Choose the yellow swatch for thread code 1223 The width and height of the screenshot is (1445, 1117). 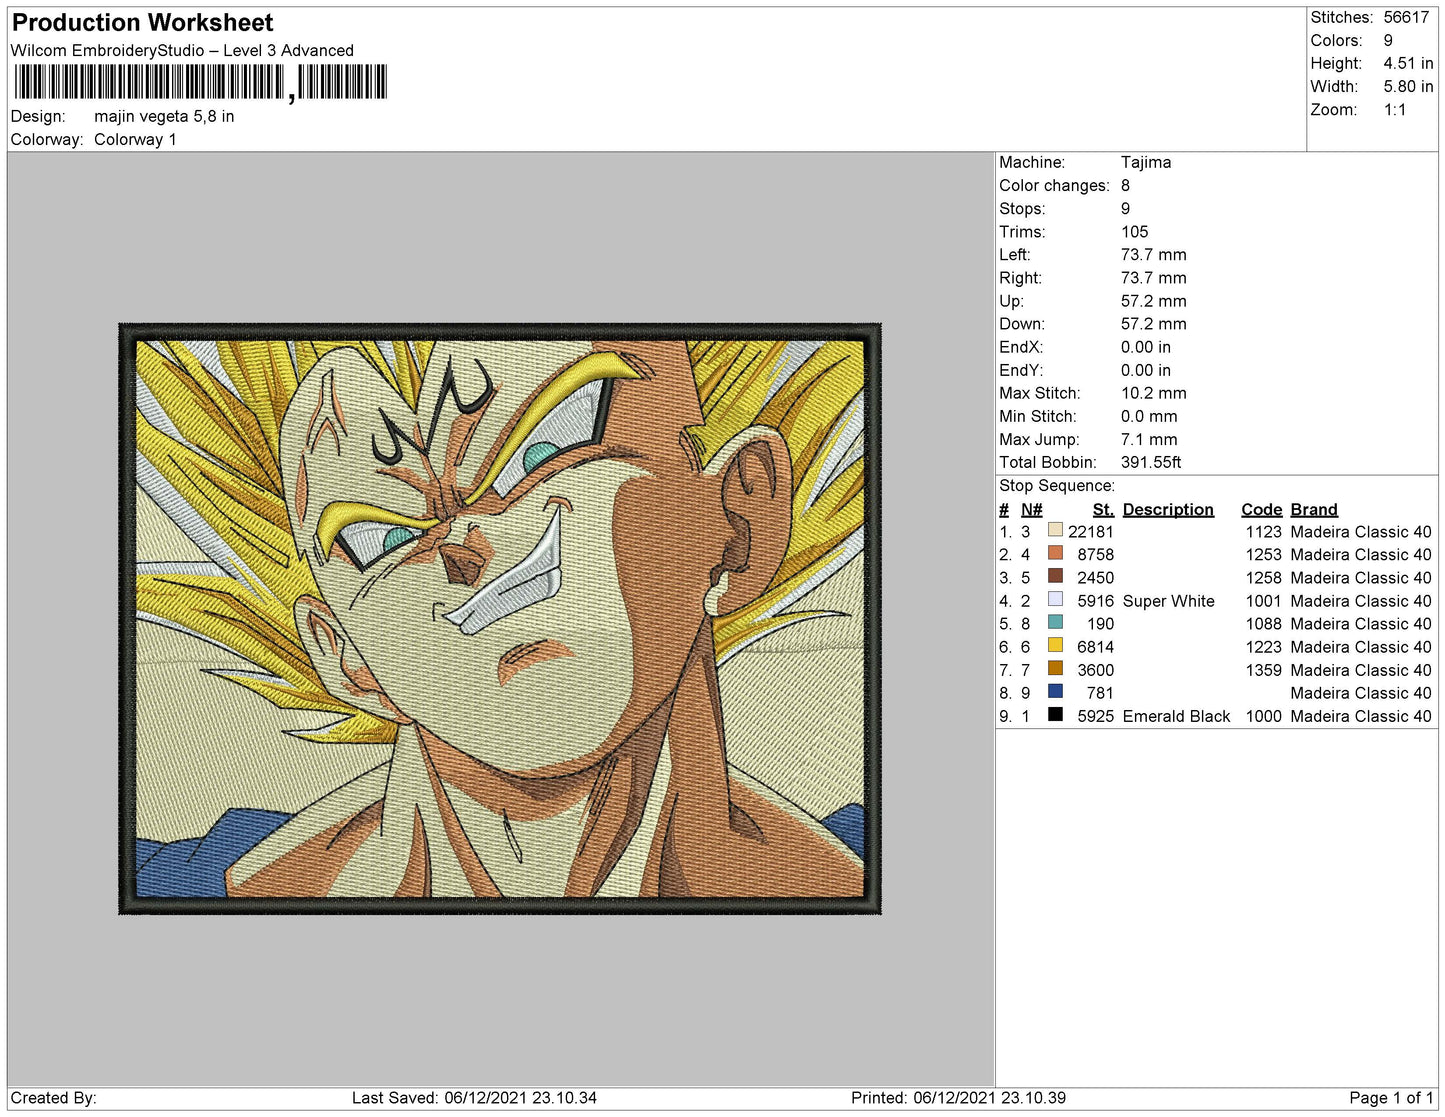1055,645
